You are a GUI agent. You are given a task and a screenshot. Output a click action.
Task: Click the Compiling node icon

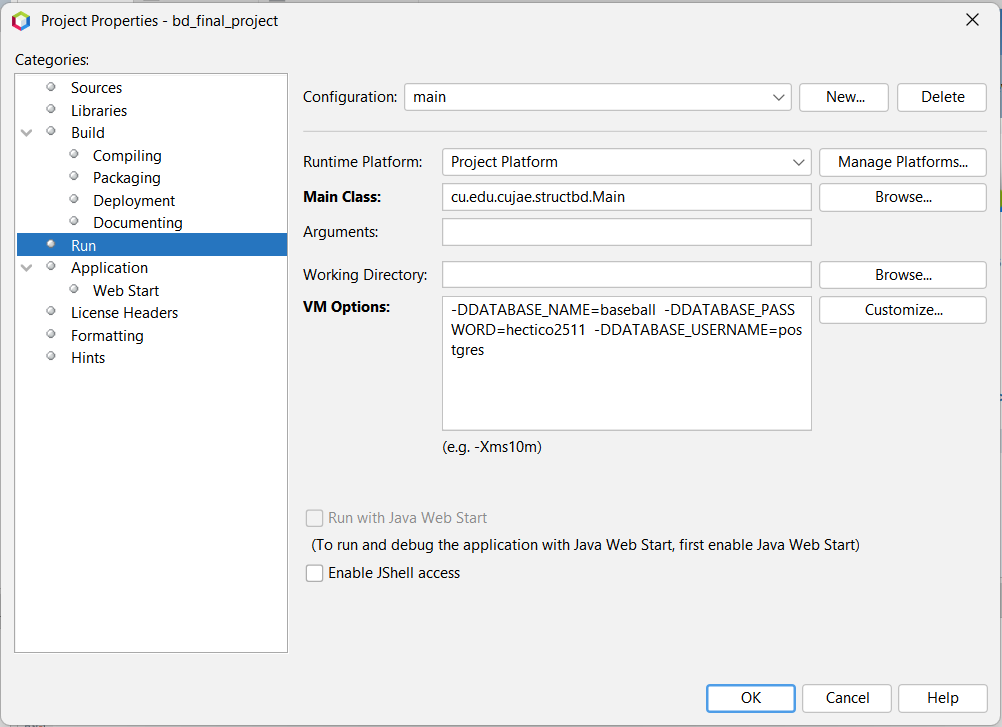(x=72, y=155)
